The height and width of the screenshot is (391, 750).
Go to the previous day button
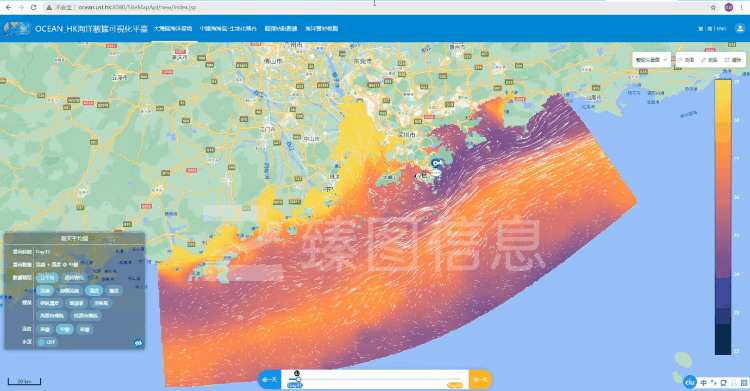(x=269, y=380)
